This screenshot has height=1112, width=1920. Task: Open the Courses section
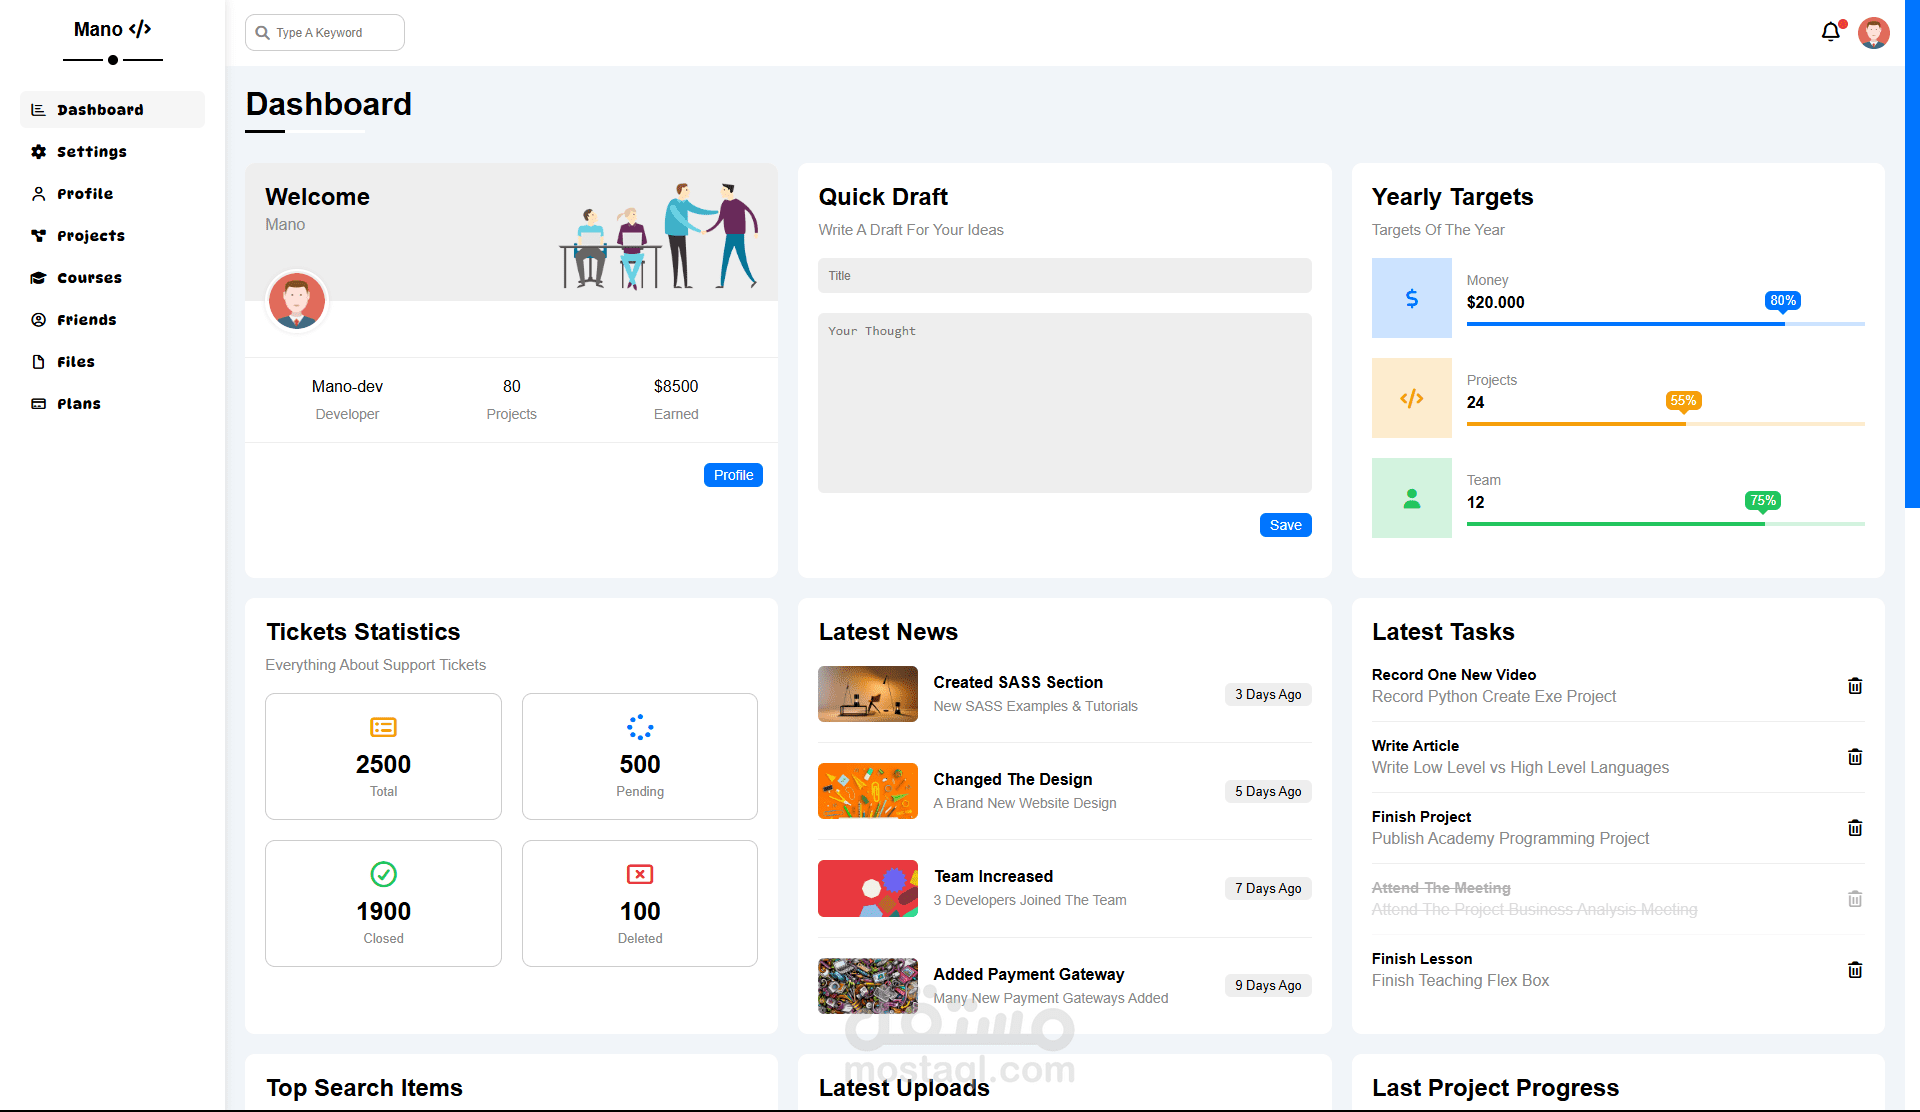38,277
